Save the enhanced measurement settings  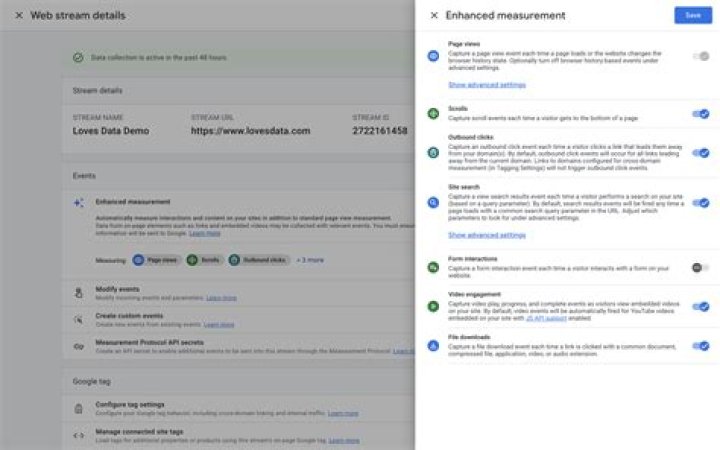(692, 15)
